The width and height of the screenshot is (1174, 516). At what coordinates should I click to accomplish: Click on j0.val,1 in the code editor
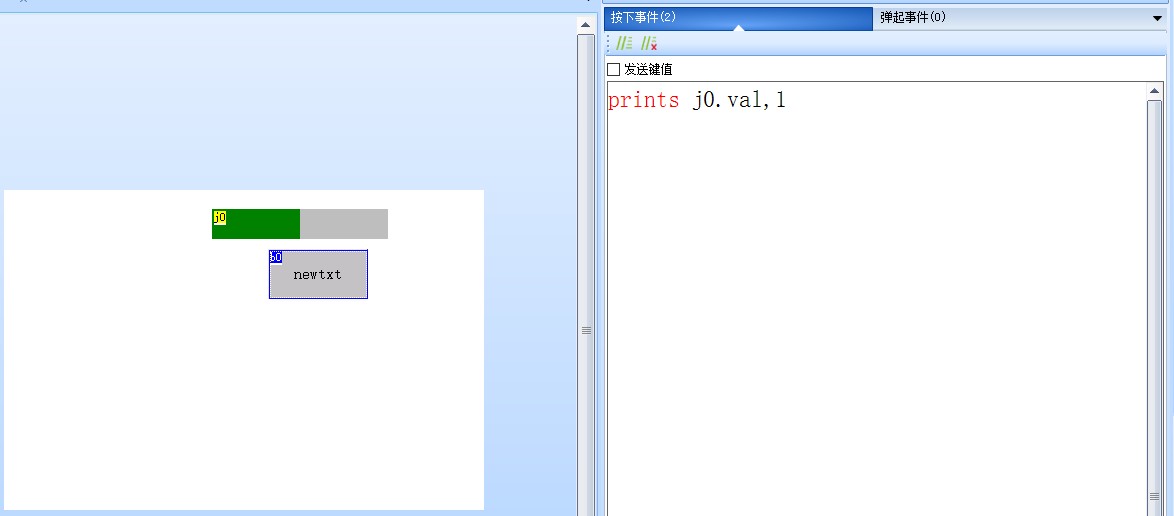tap(739, 100)
